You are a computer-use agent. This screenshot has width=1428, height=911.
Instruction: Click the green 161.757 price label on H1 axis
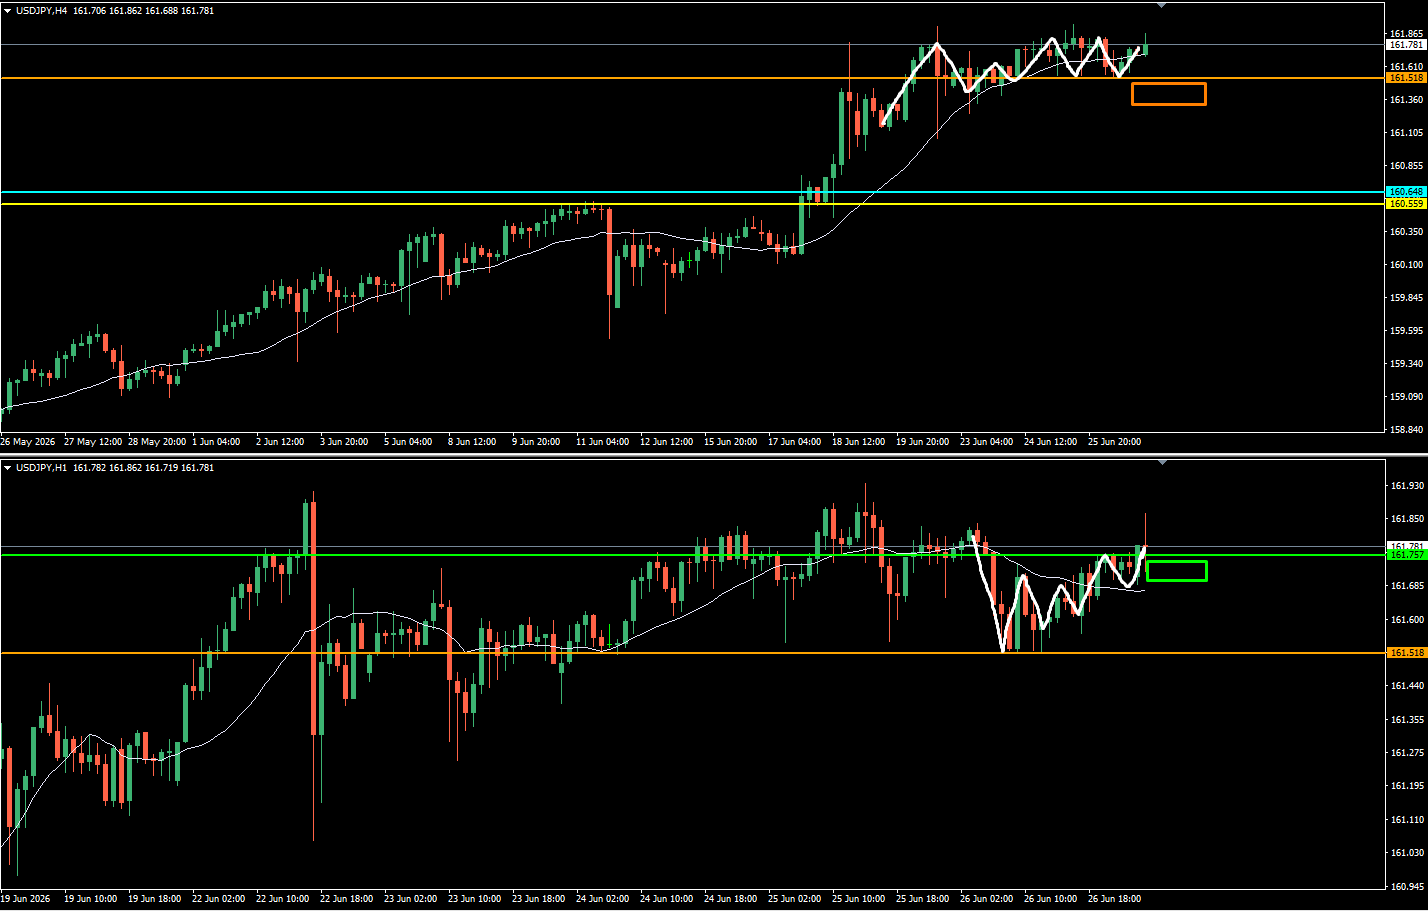[1406, 555]
